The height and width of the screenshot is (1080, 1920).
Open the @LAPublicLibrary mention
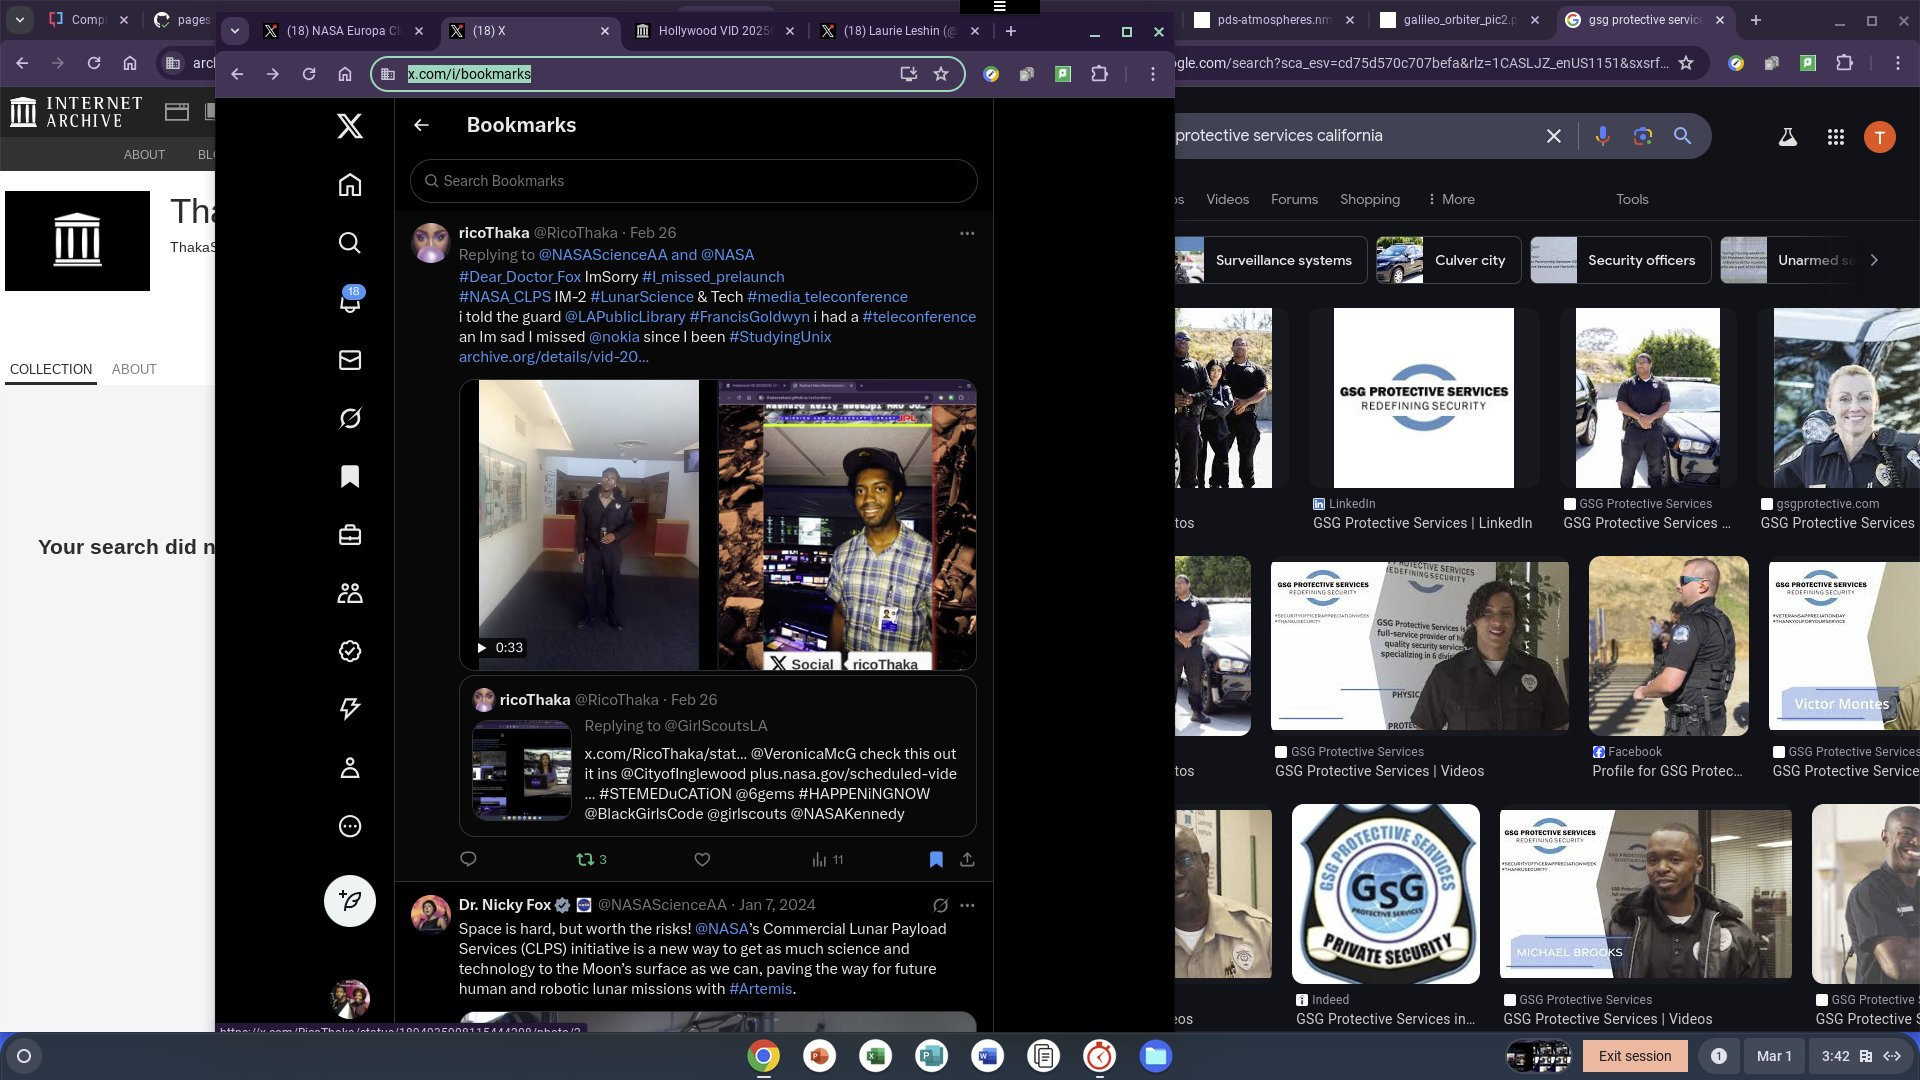click(625, 317)
